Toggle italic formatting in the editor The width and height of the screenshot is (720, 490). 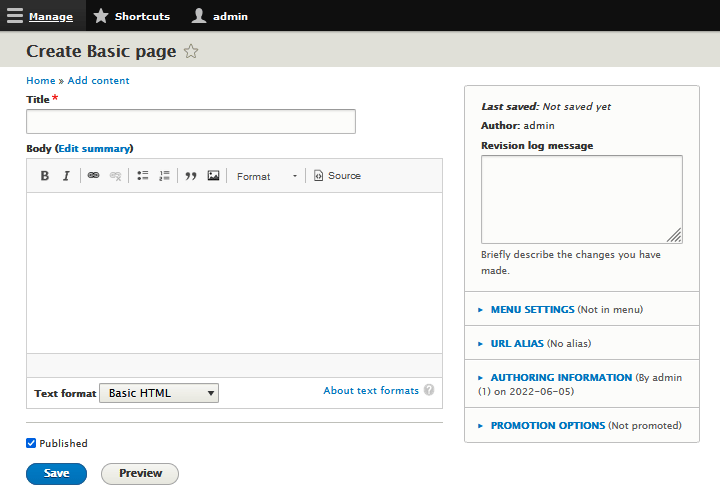pyautogui.click(x=66, y=176)
